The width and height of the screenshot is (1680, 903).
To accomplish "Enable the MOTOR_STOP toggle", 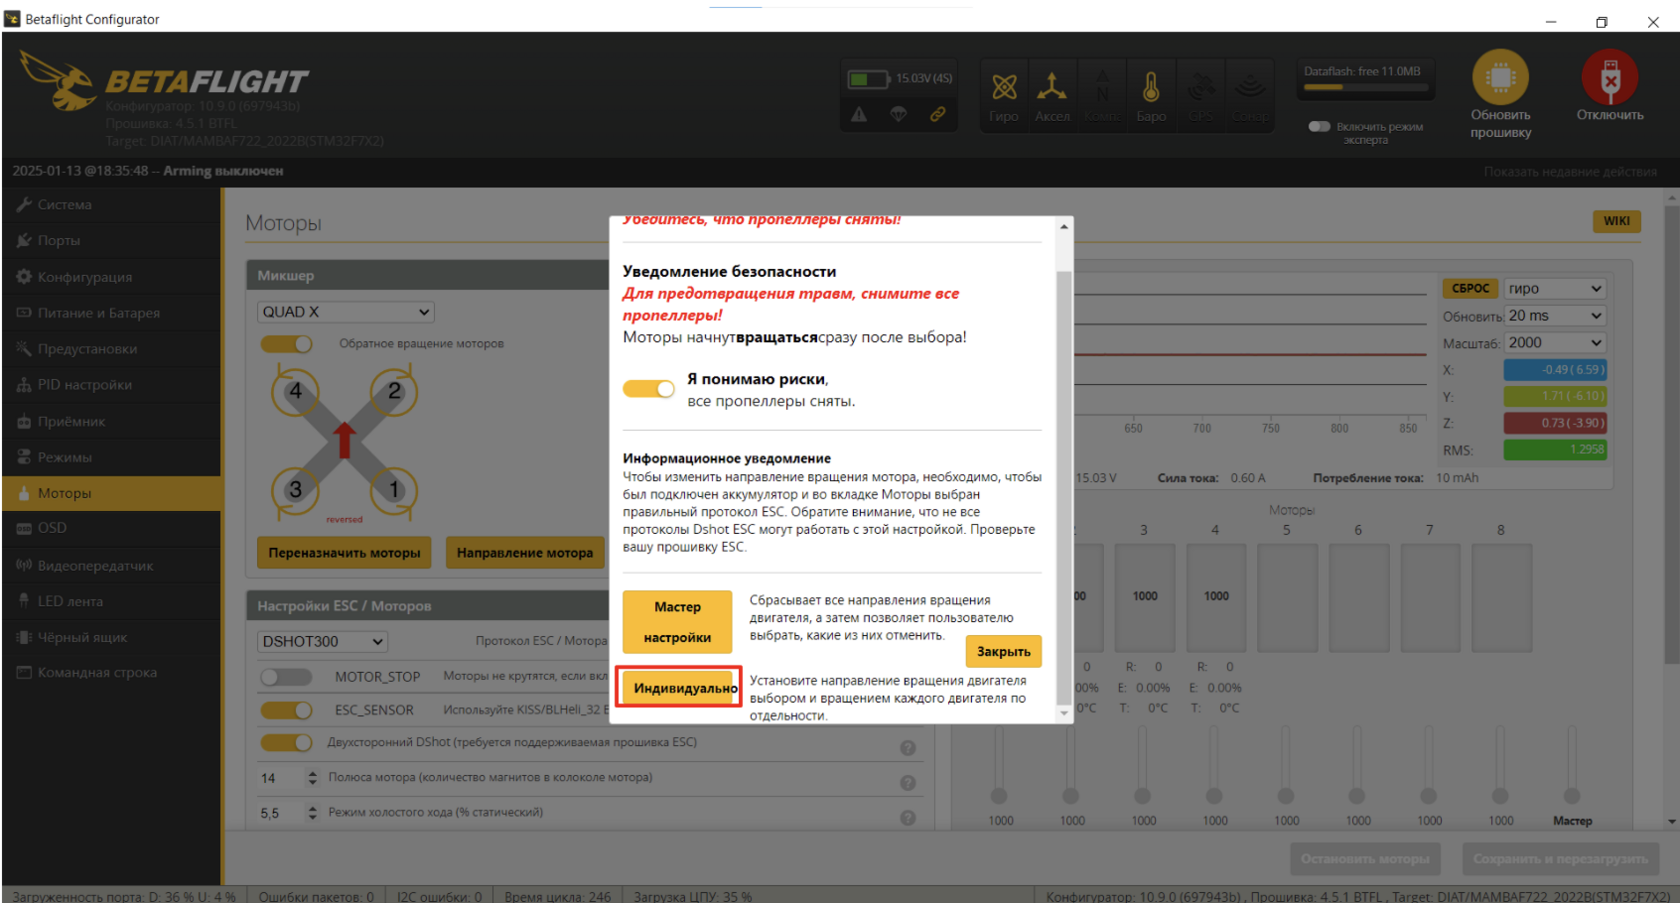I will coord(286,677).
